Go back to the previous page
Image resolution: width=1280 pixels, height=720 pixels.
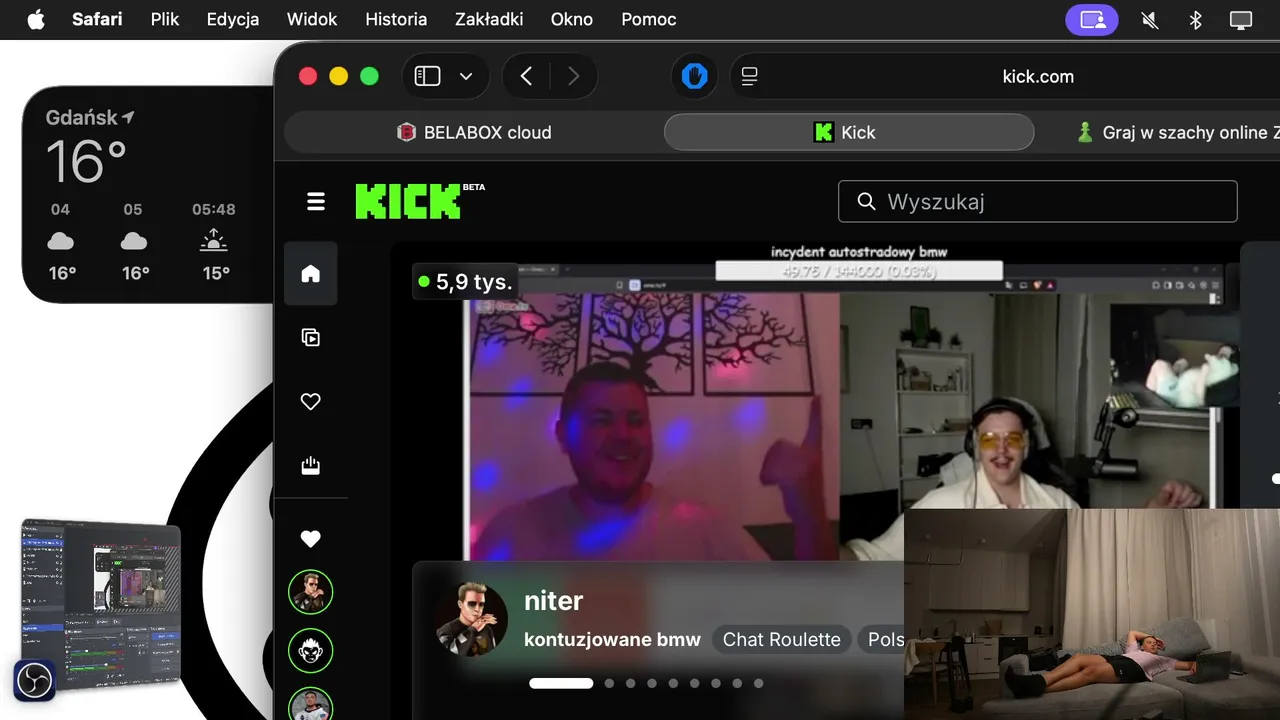pyautogui.click(x=527, y=76)
